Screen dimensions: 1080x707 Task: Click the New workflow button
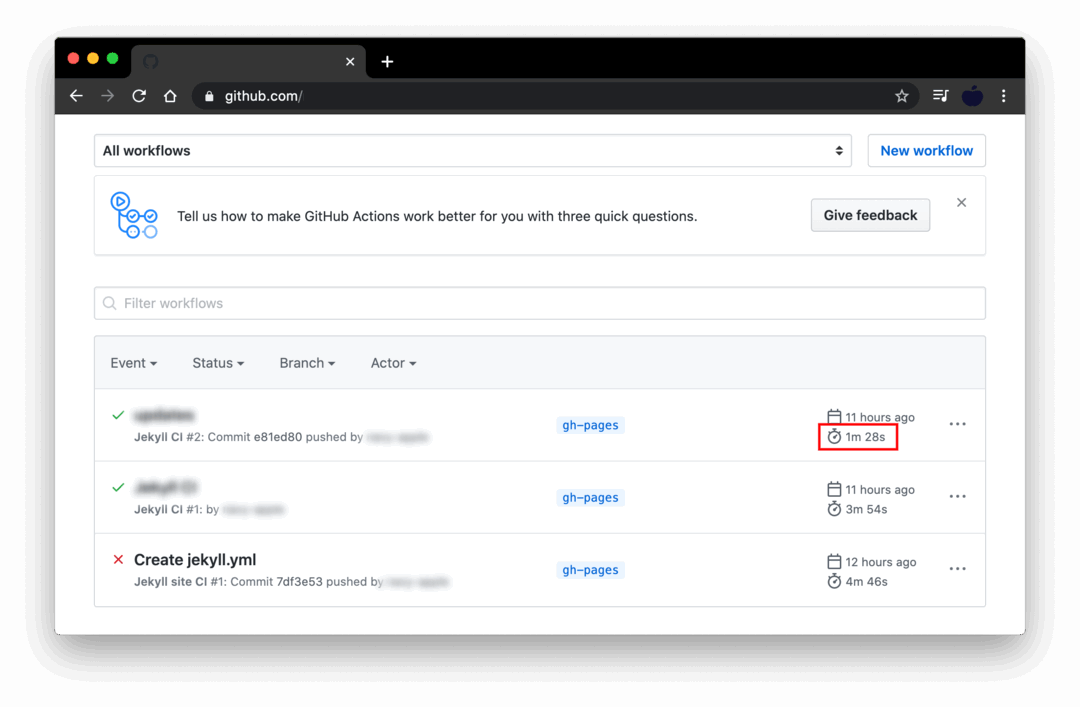926,150
